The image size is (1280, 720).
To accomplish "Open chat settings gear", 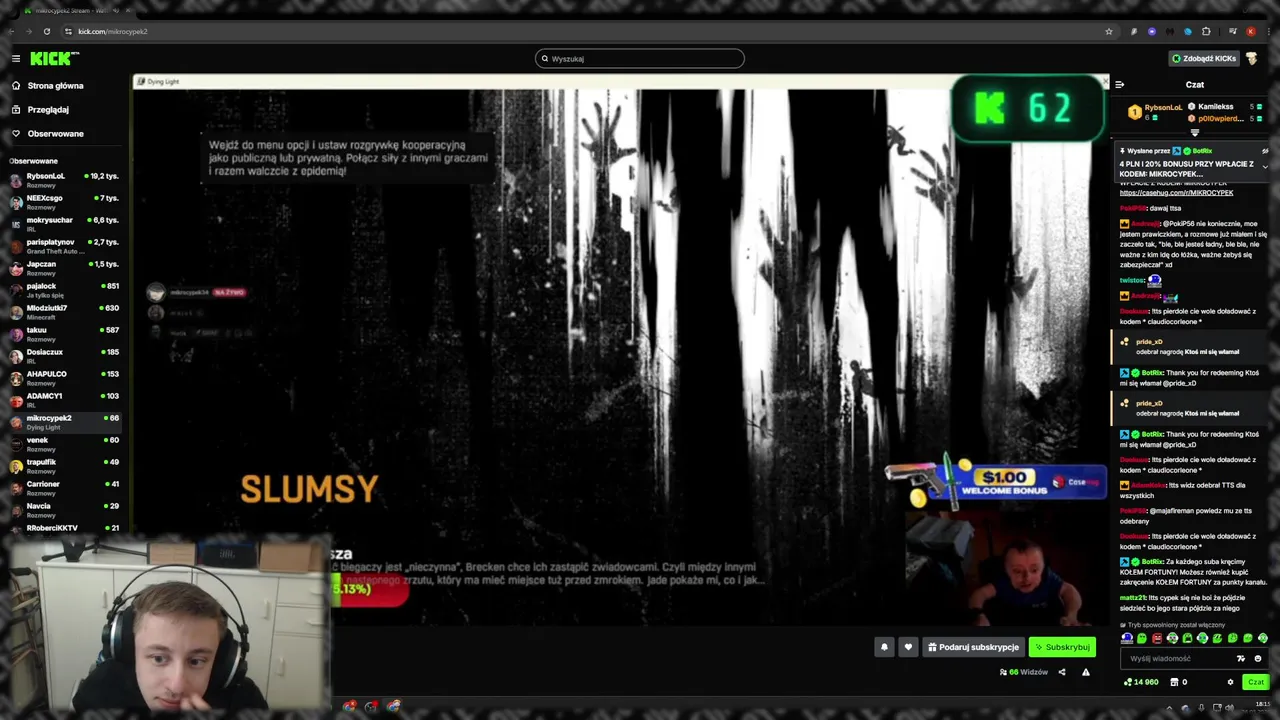I will (x=1230, y=682).
